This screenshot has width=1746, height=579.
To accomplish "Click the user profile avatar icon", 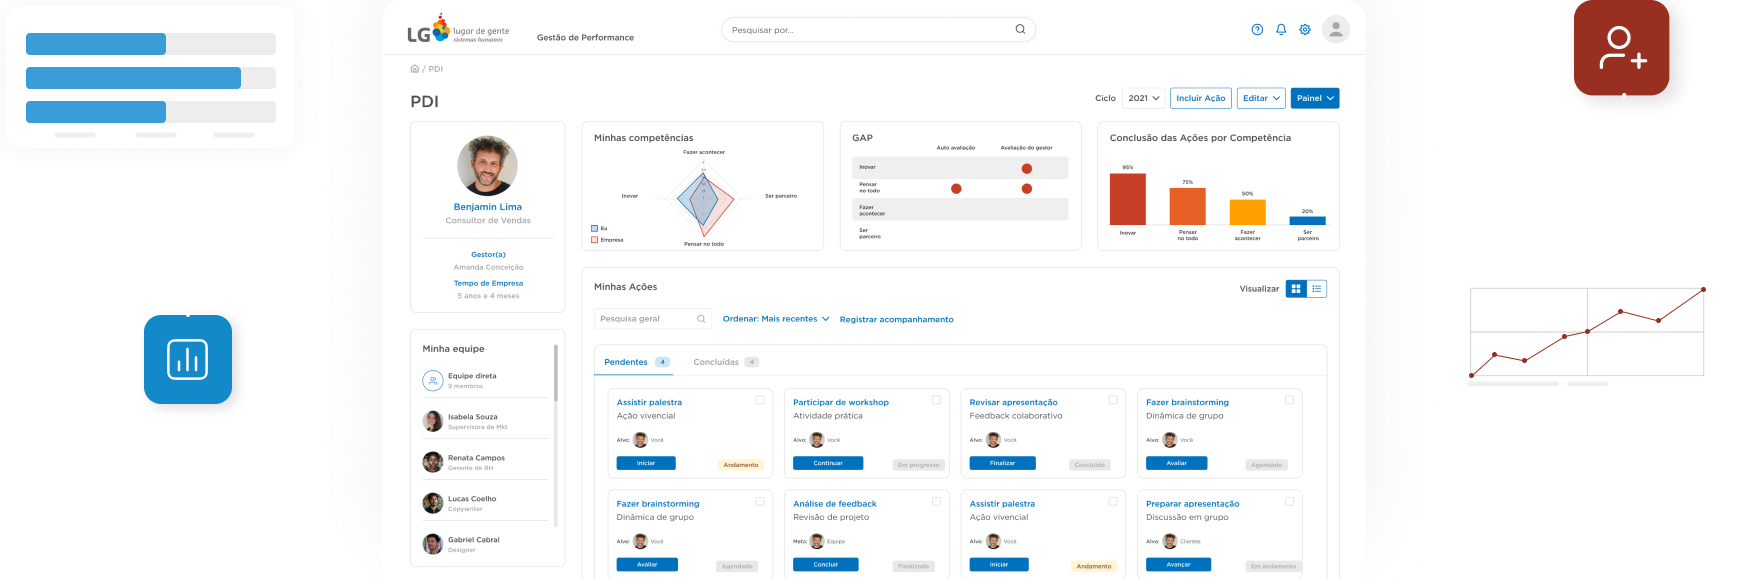I will tap(1336, 30).
